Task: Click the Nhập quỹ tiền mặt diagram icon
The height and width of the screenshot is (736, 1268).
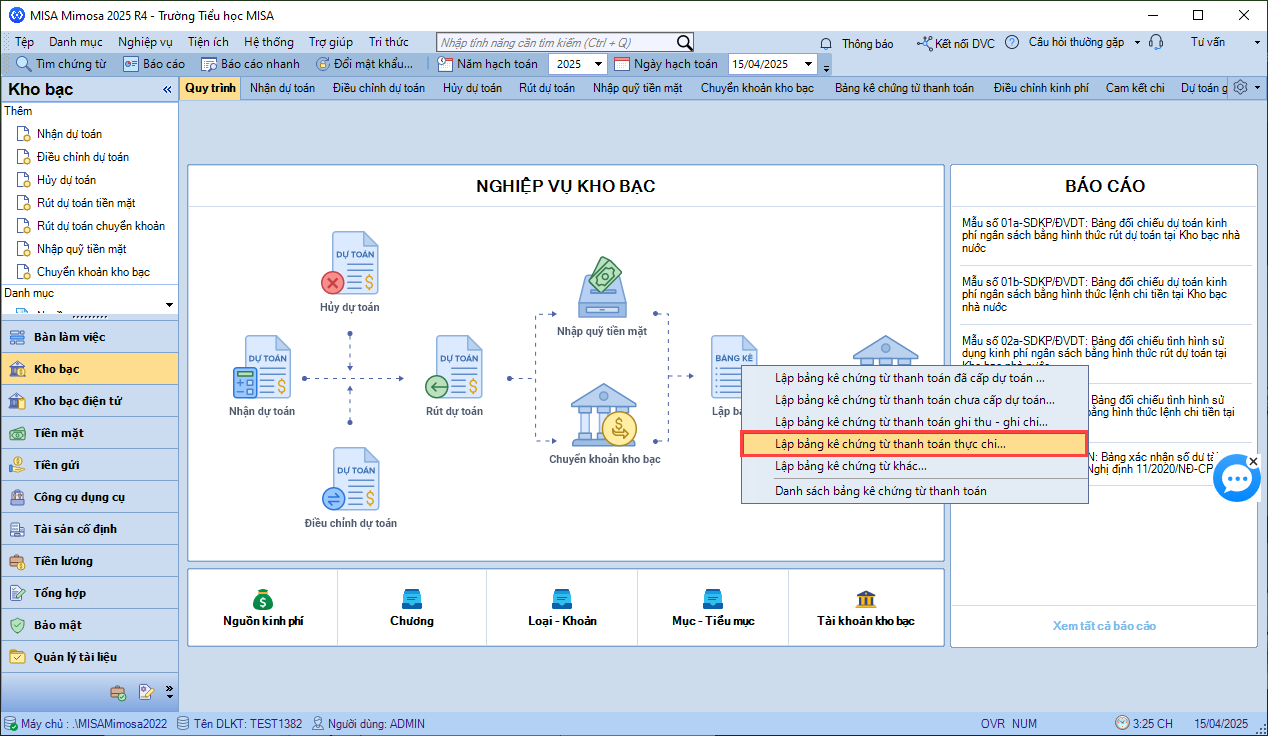Action: coord(602,287)
